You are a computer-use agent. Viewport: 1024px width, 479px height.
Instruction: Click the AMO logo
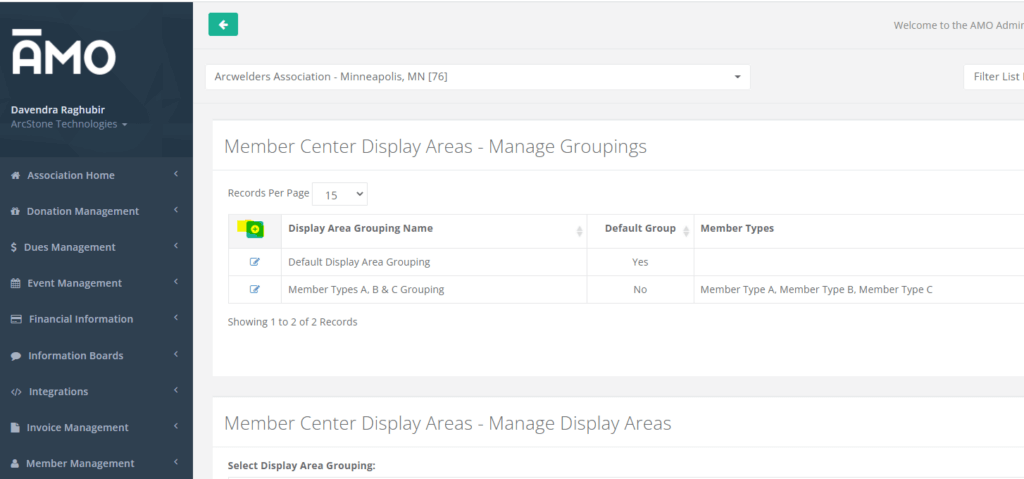point(63,53)
